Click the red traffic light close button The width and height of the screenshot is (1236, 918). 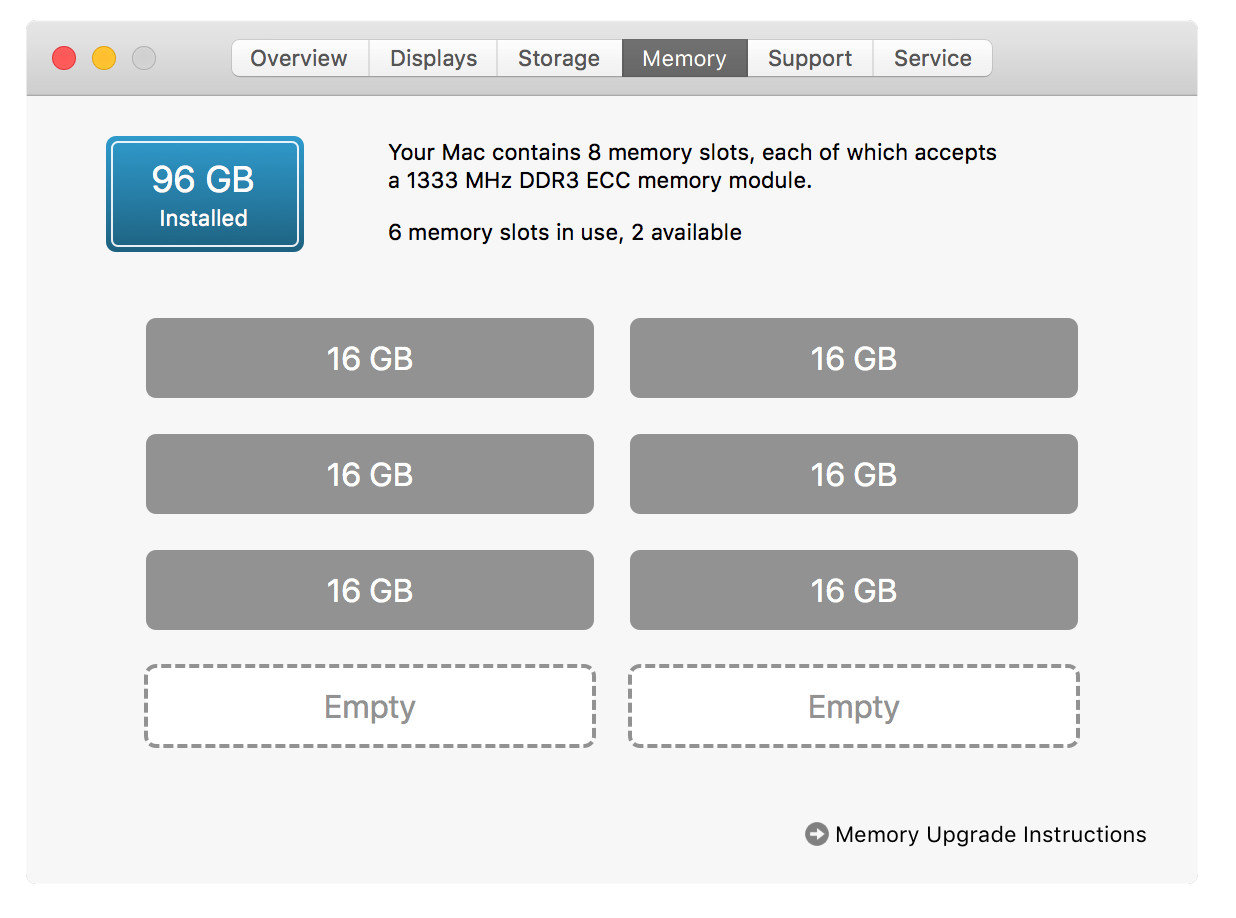pos(63,58)
